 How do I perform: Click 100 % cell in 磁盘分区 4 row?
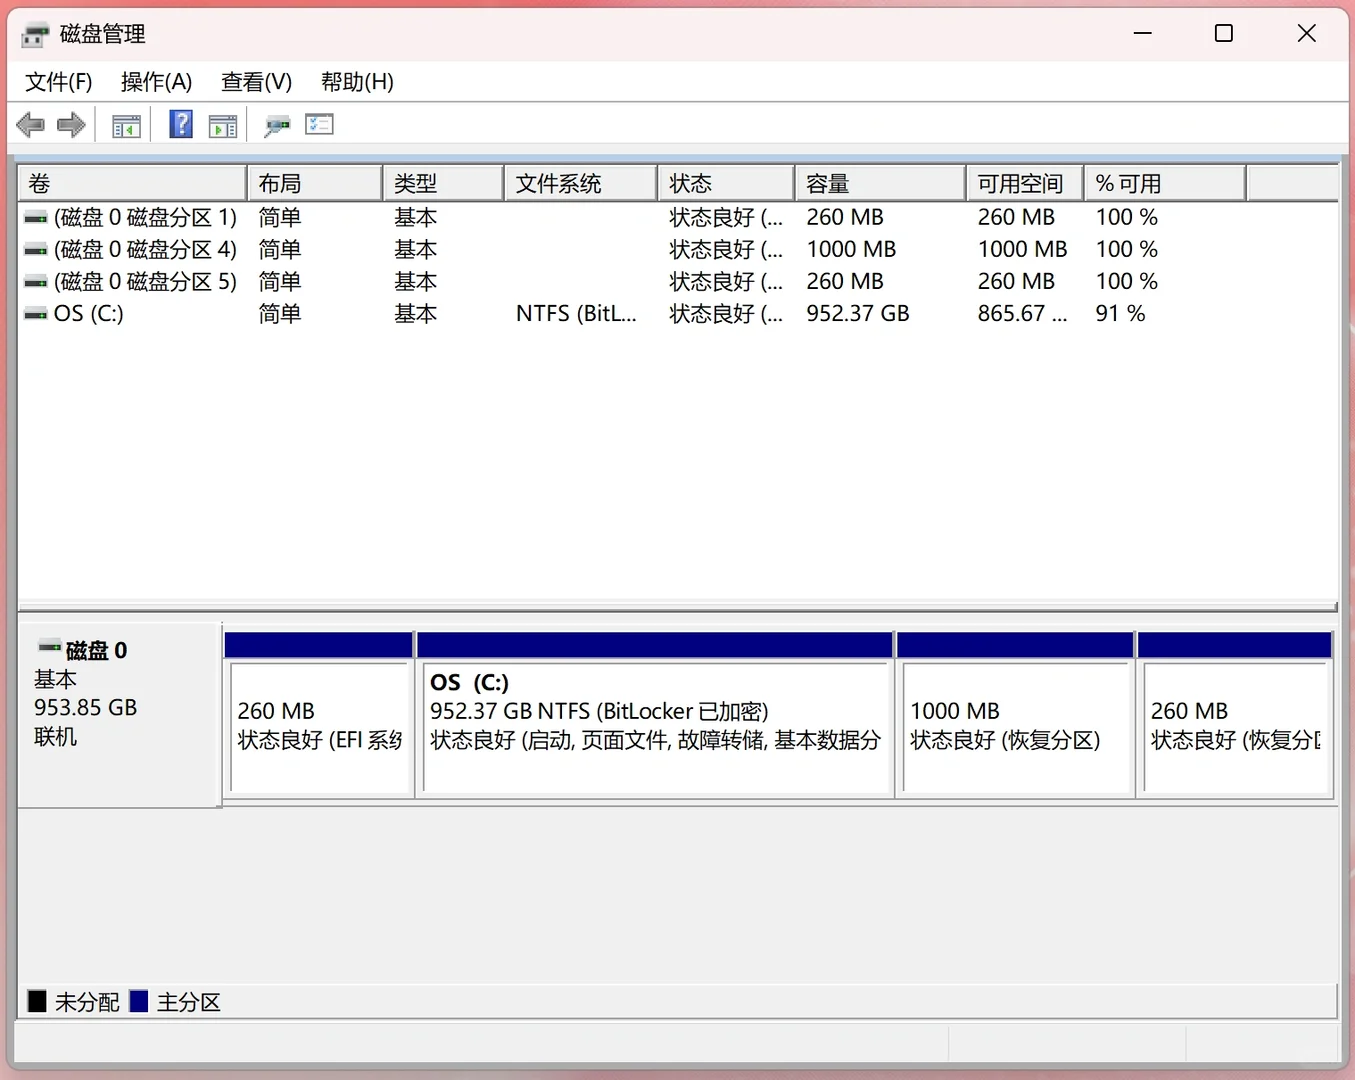point(1126,250)
